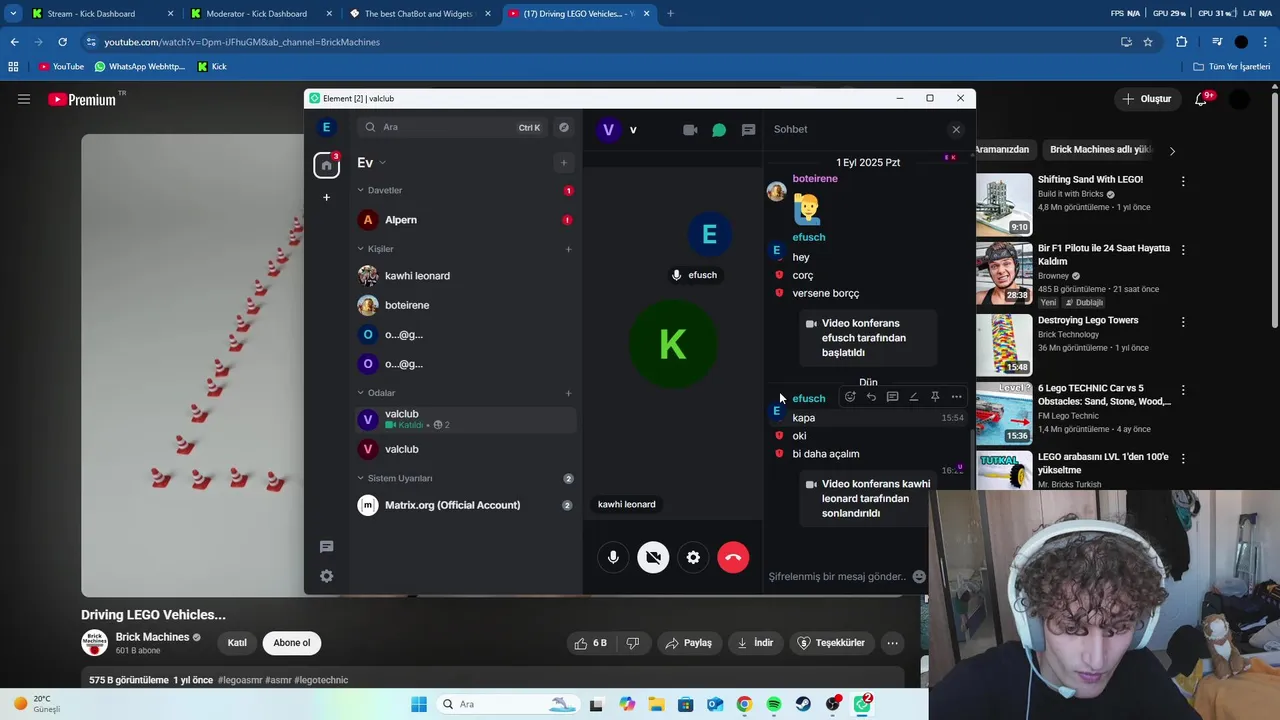1280x720 pixels.
Task: Open the Kick bookmark
Action: tap(212, 66)
